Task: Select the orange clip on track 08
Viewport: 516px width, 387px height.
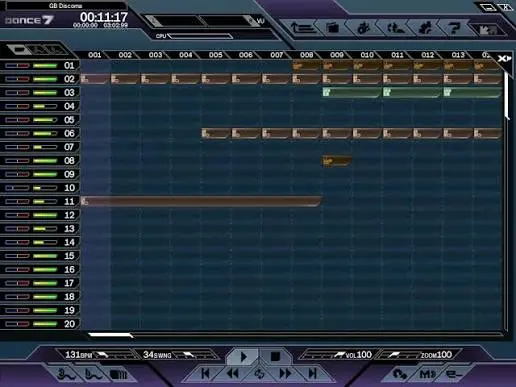Action: click(x=336, y=161)
